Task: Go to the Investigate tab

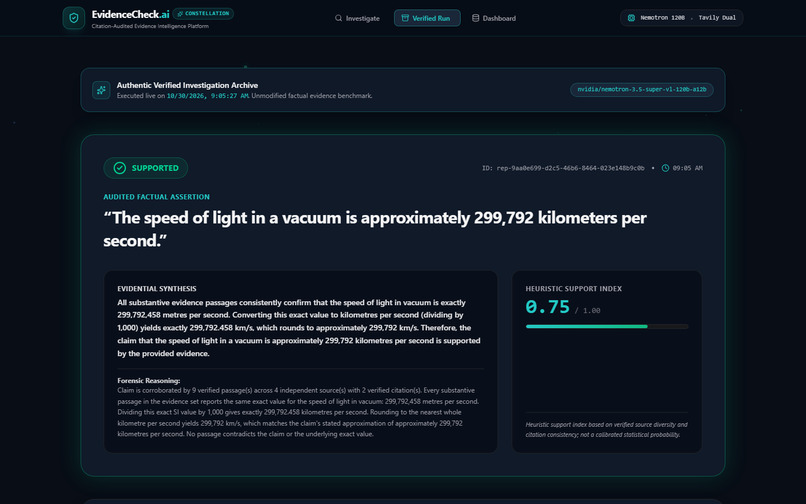Action: coord(357,18)
